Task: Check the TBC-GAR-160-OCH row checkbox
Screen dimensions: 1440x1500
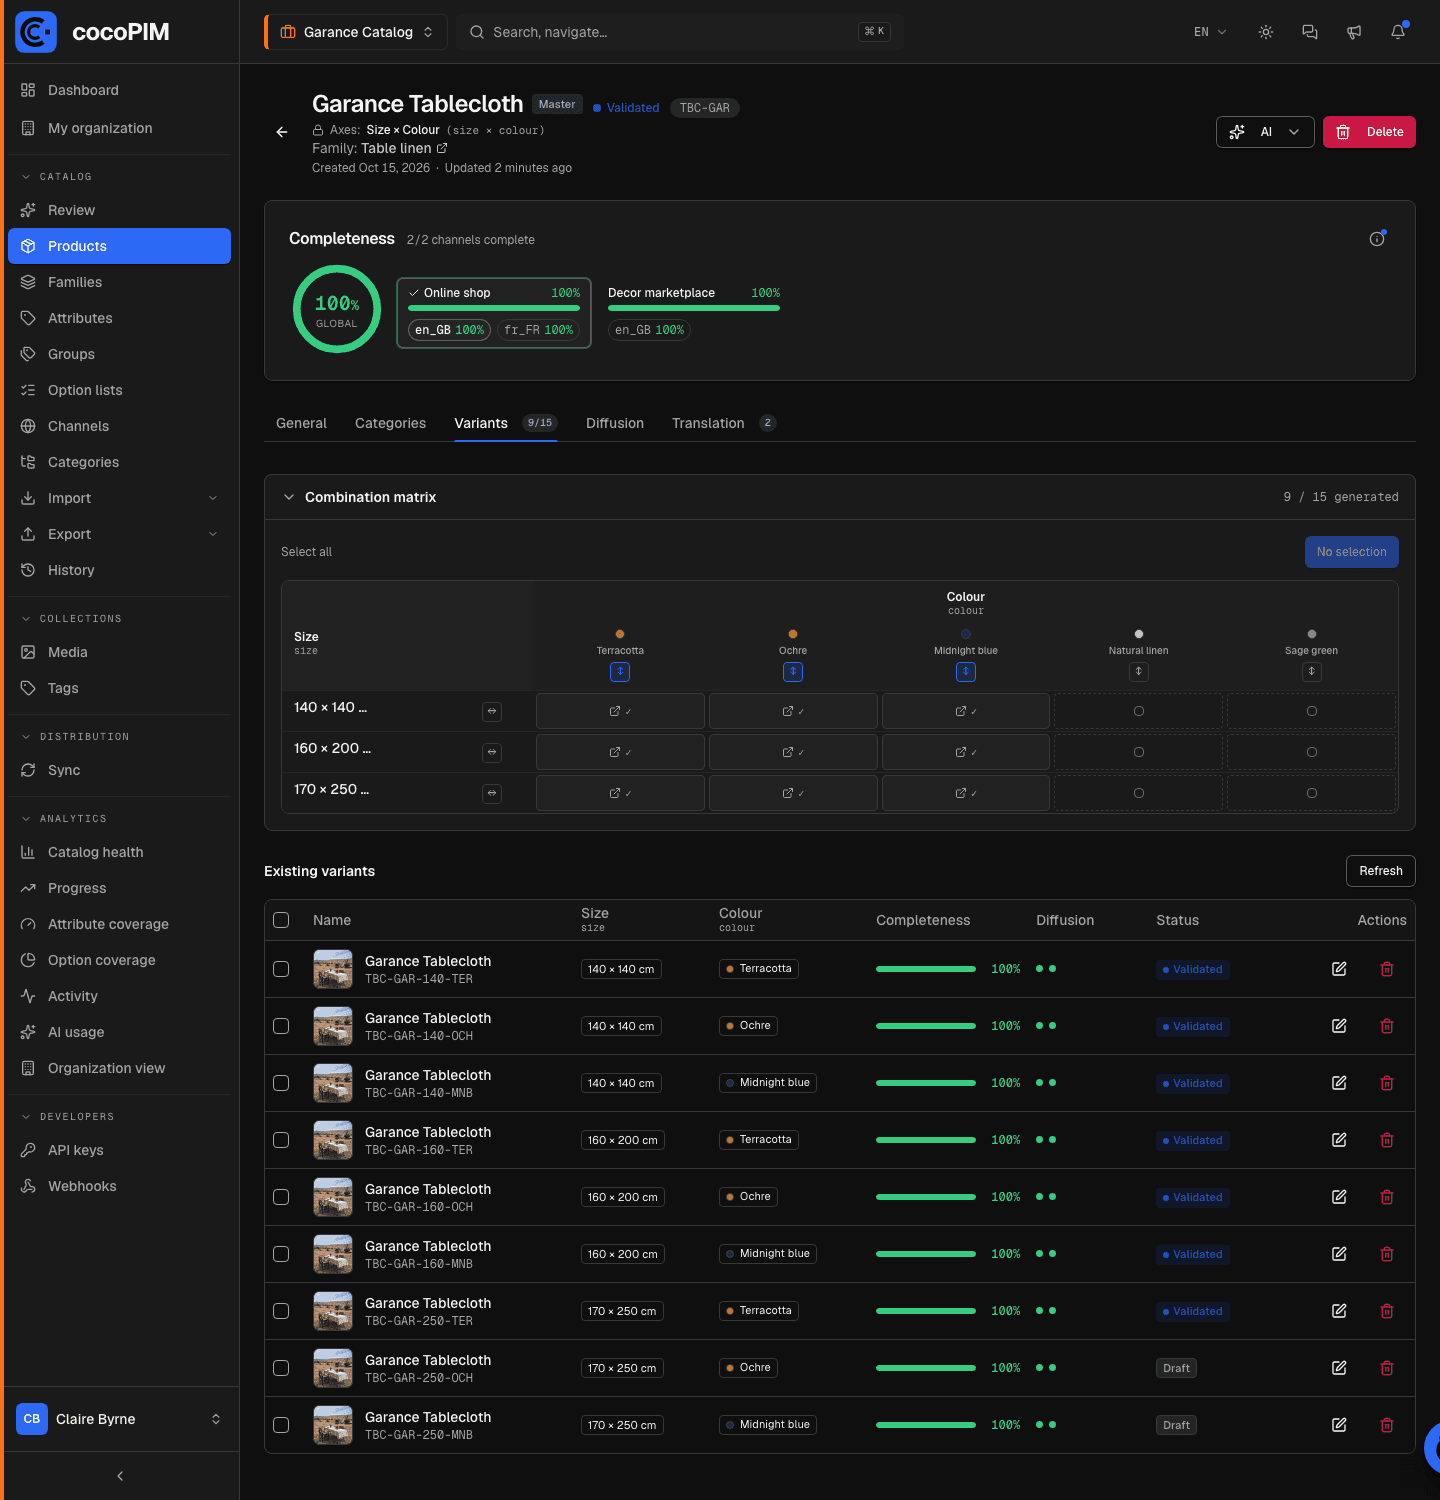Action: pyautogui.click(x=281, y=1197)
